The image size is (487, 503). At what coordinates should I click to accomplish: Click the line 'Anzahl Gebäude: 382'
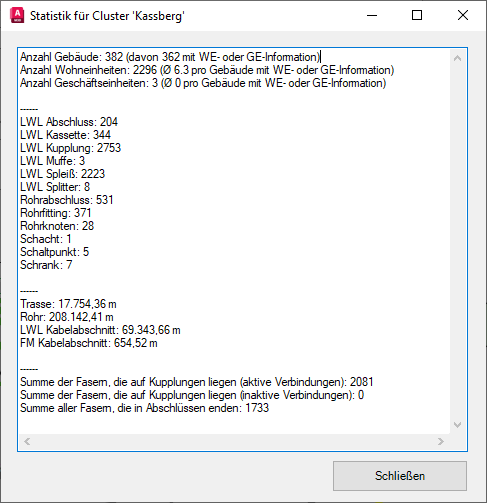(x=170, y=57)
